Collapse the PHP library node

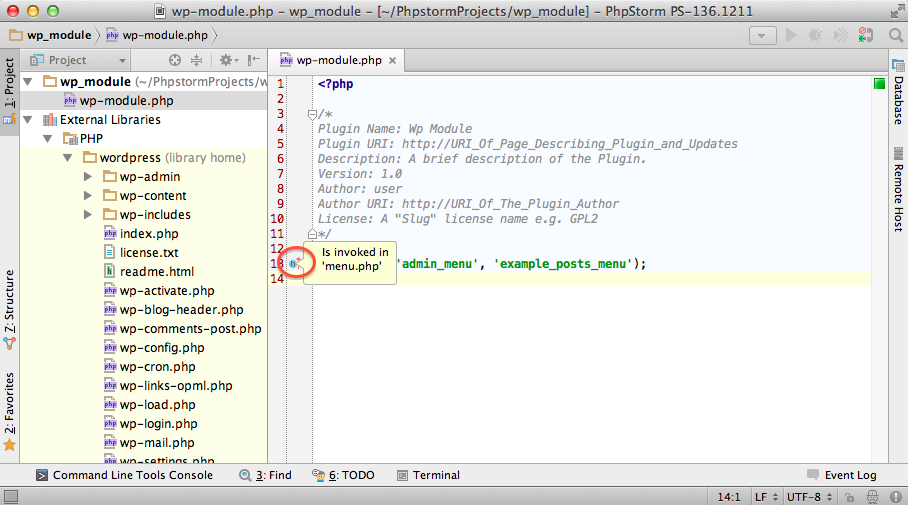point(48,139)
